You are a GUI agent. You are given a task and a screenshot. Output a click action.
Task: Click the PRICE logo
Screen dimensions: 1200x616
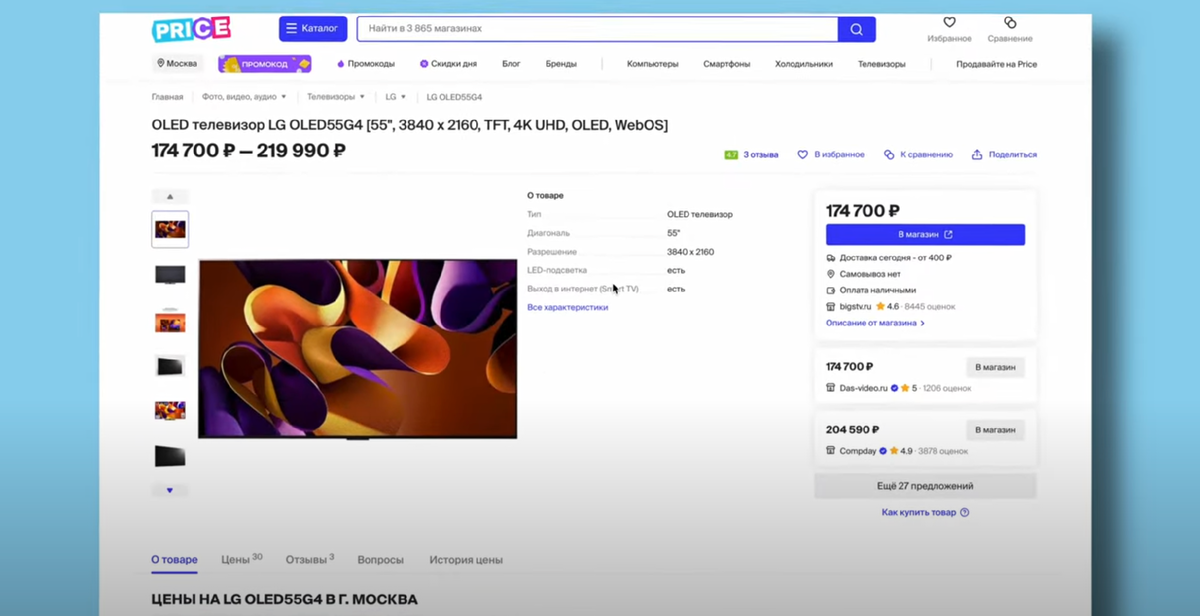(x=191, y=29)
